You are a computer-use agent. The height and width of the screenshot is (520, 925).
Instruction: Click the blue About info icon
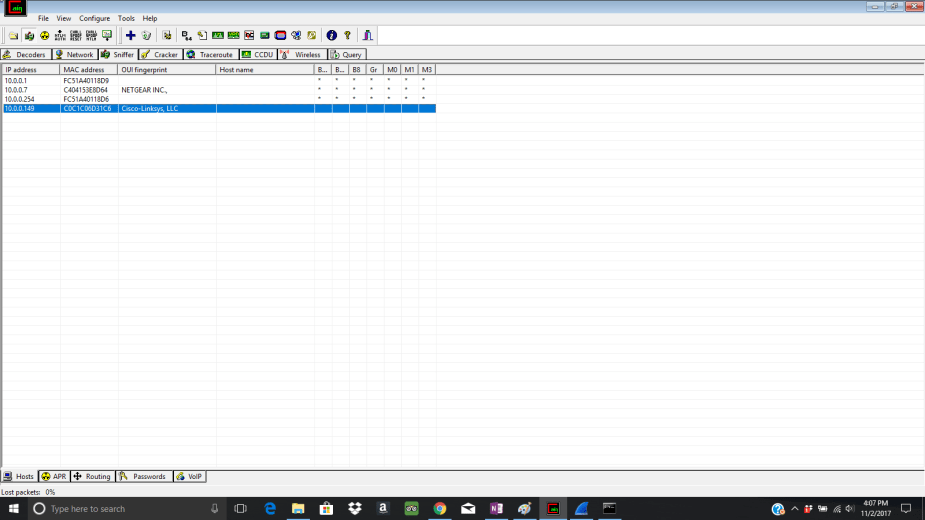(332, 35)
